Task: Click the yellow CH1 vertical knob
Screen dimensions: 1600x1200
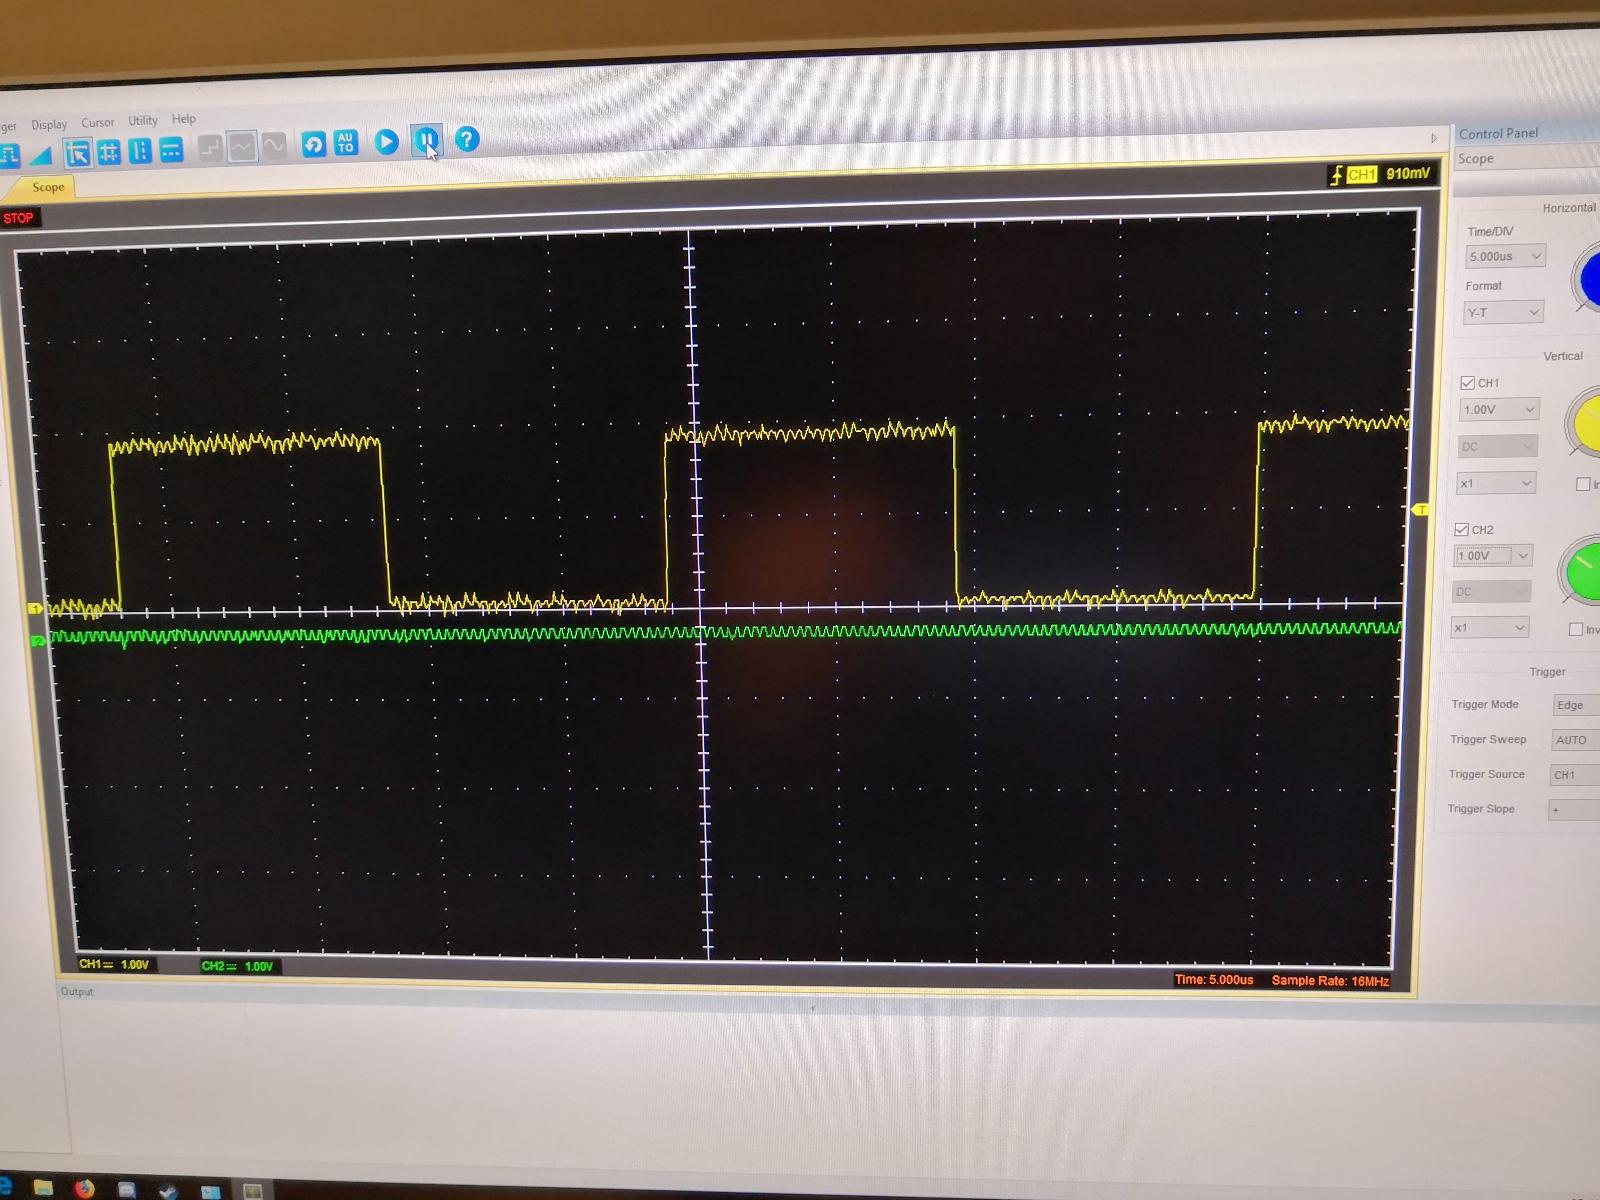Action: pyautogui.click(x=1586, y=423)
